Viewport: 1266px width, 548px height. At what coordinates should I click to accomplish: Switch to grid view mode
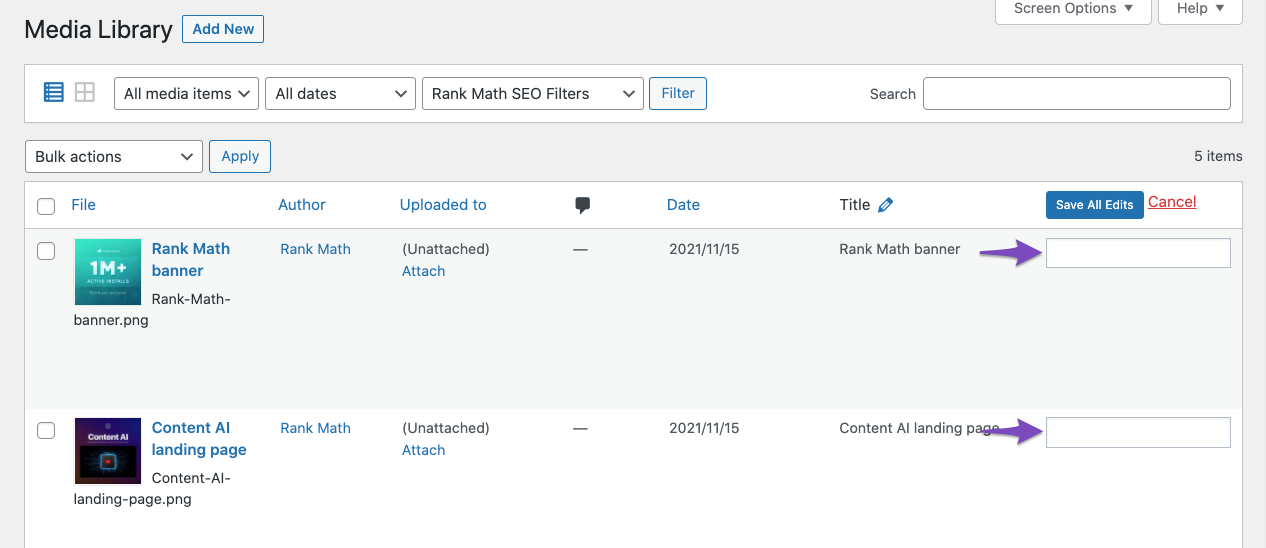[85, 93]
